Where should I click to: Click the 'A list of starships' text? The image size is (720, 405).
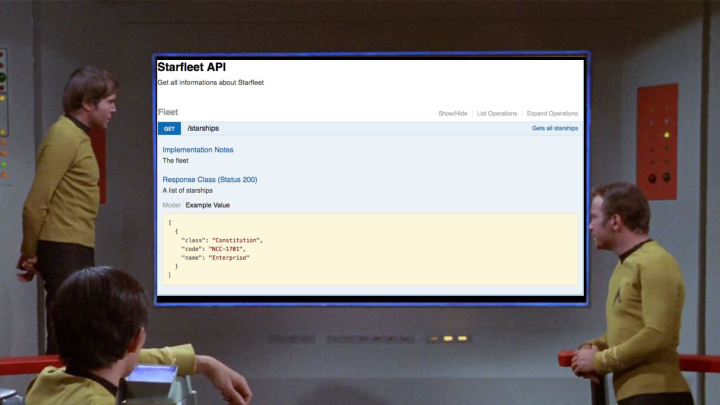(x=187, y=190)
